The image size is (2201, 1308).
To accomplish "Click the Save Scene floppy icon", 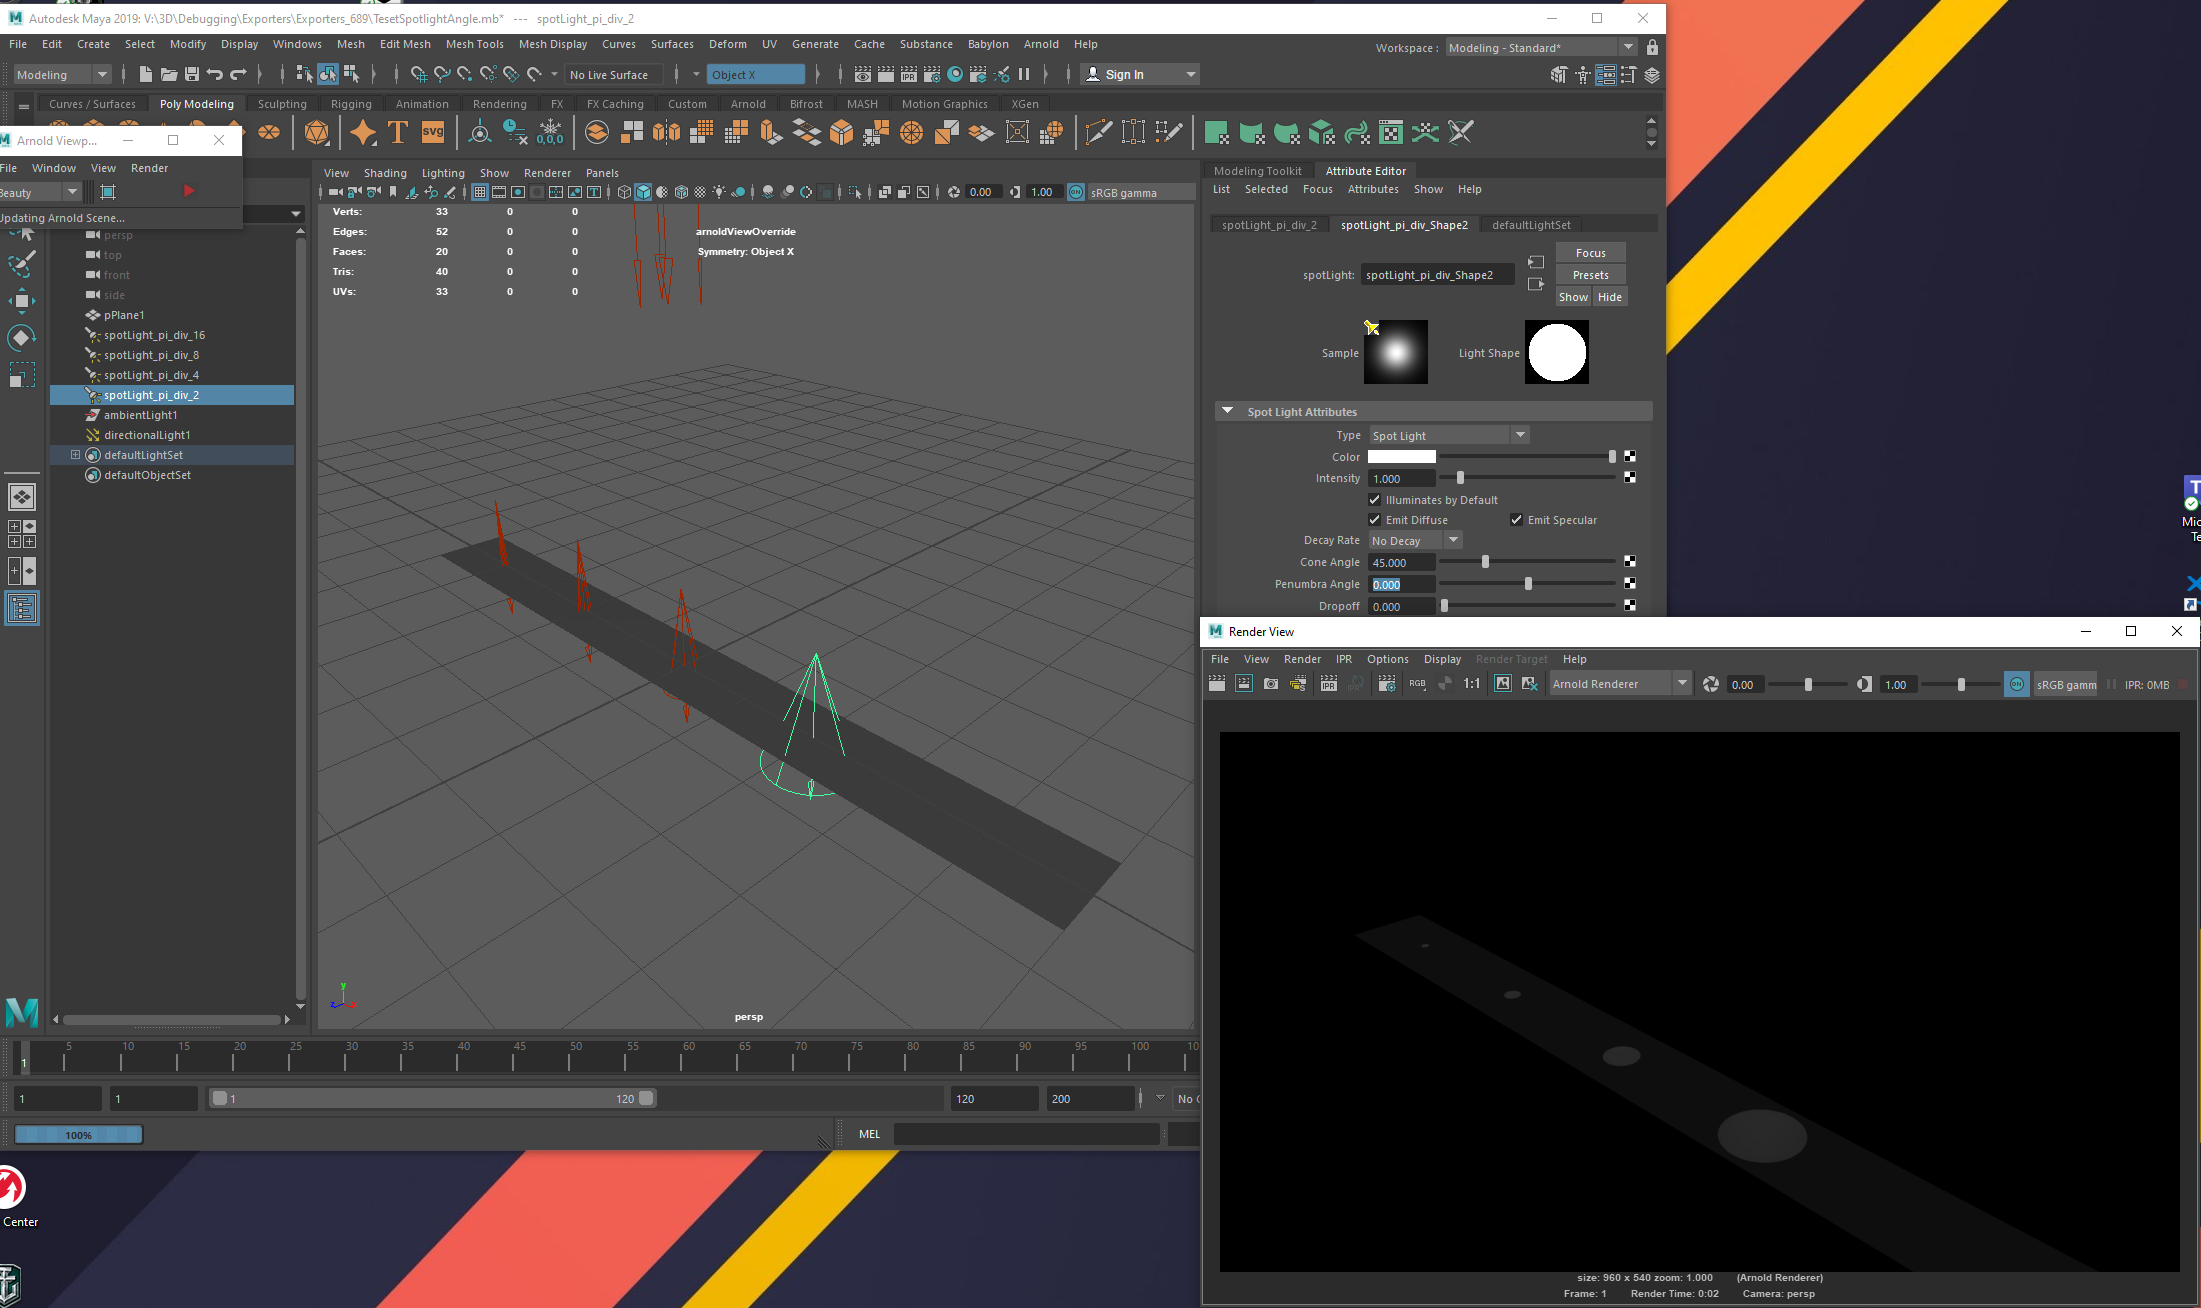I will [192, 74].
